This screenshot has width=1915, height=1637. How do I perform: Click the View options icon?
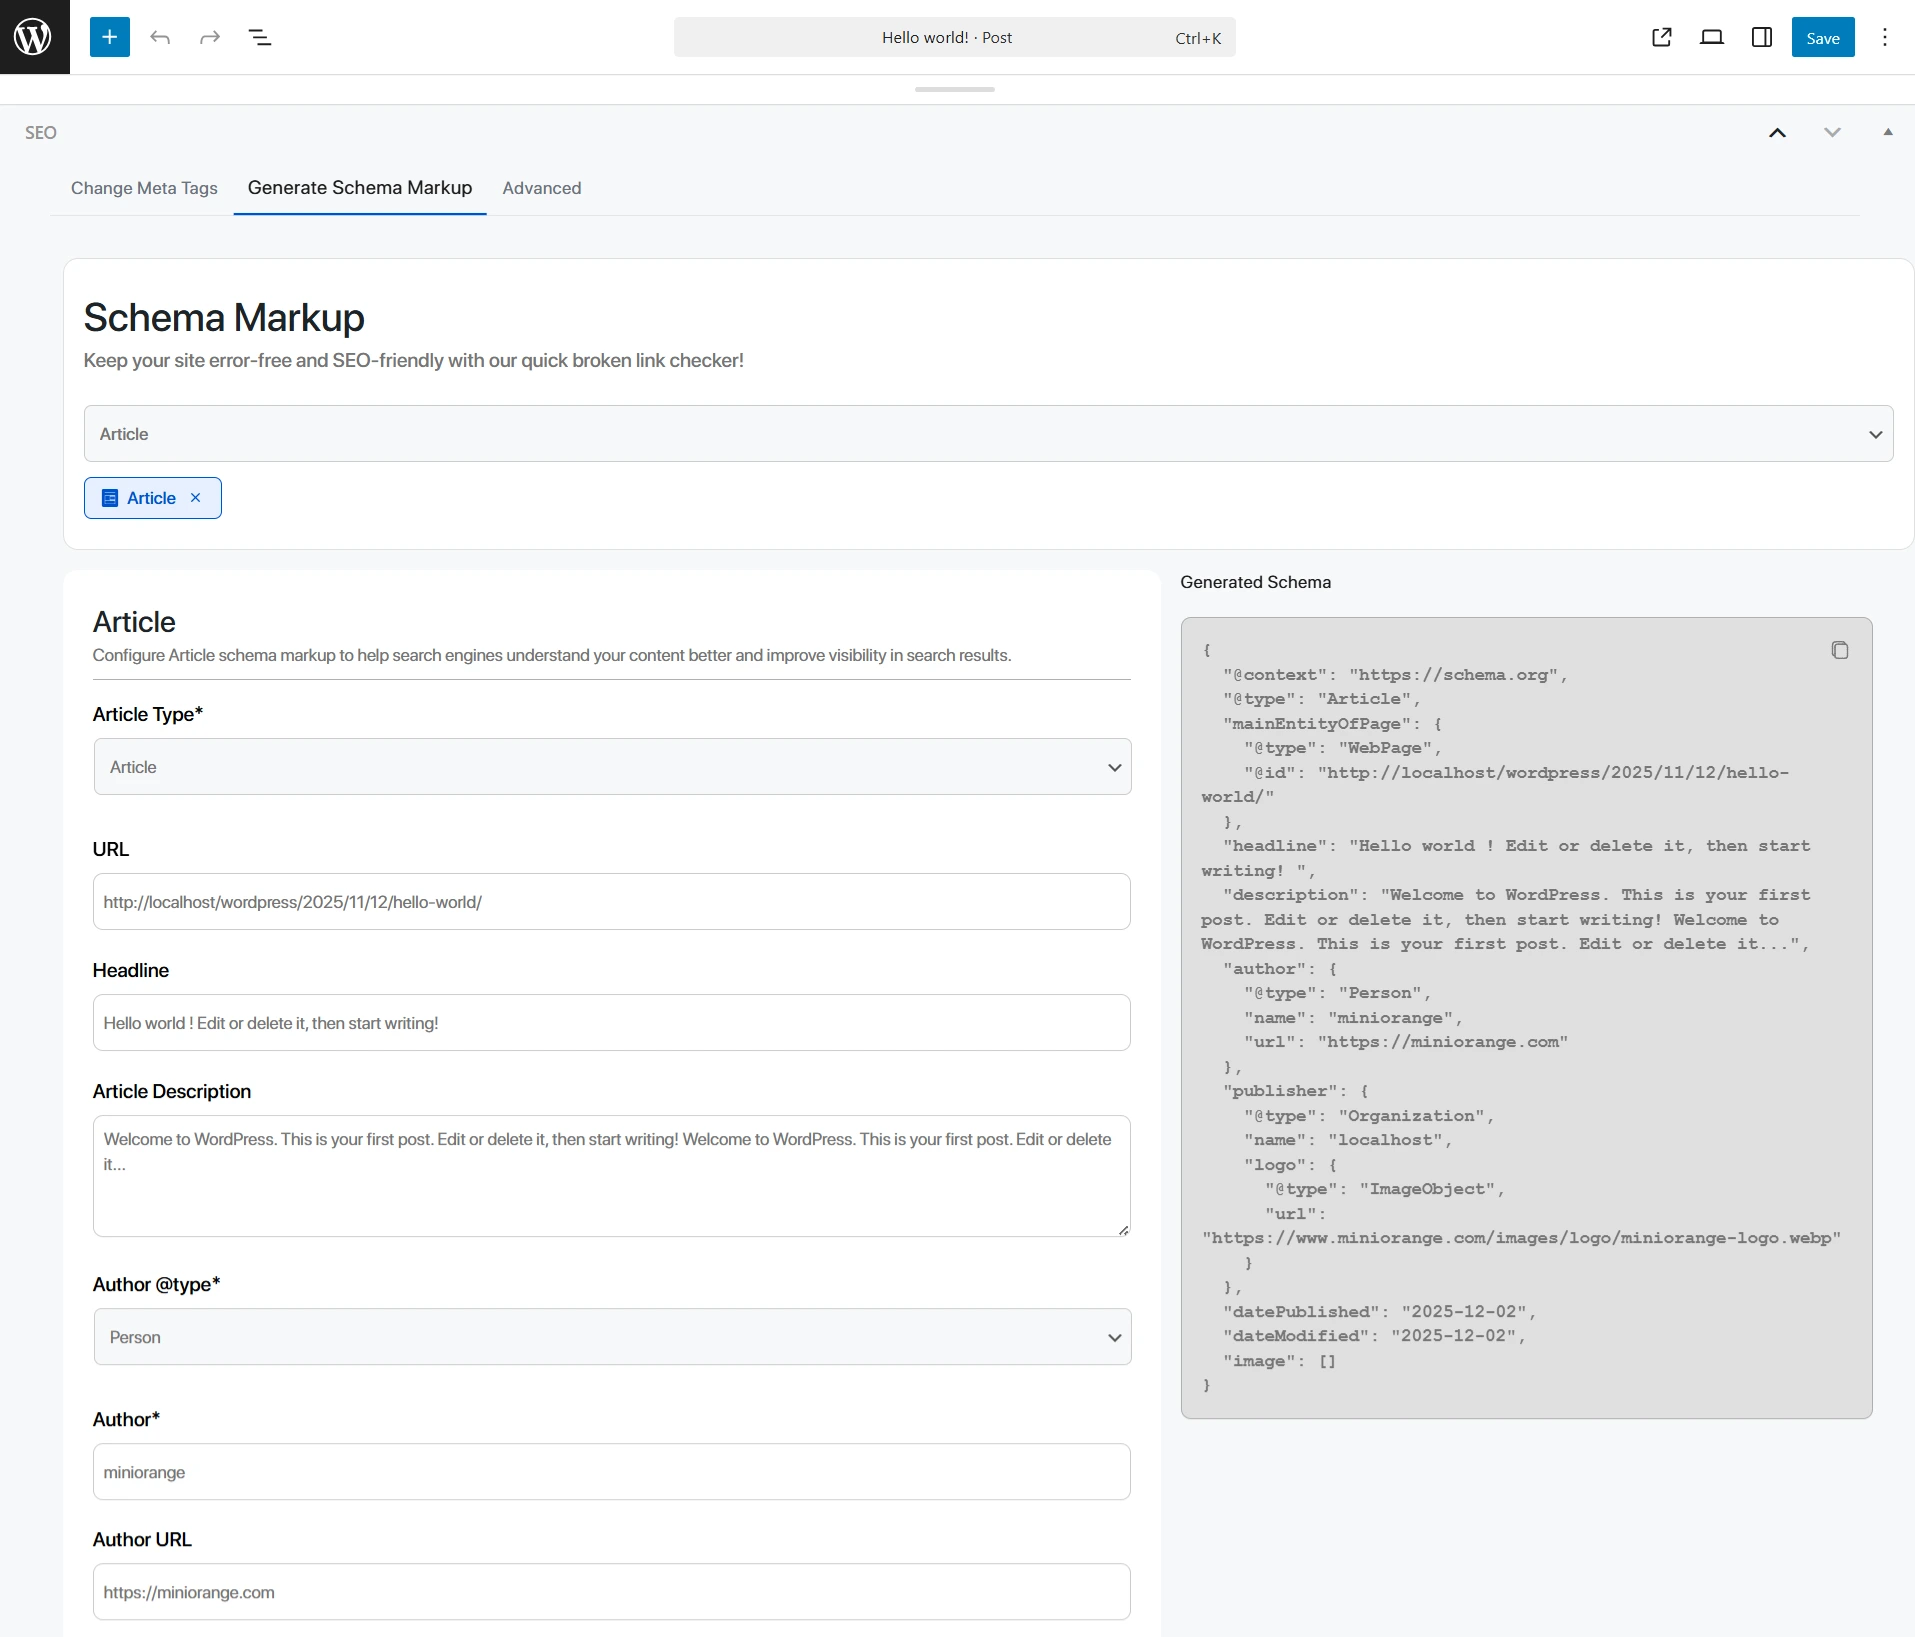tap(1712, 37)
